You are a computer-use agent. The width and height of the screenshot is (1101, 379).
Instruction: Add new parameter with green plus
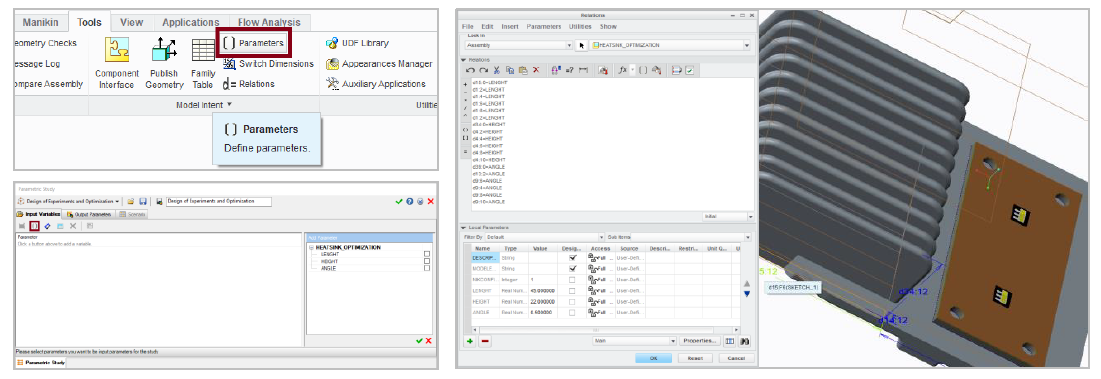(469, 341)
